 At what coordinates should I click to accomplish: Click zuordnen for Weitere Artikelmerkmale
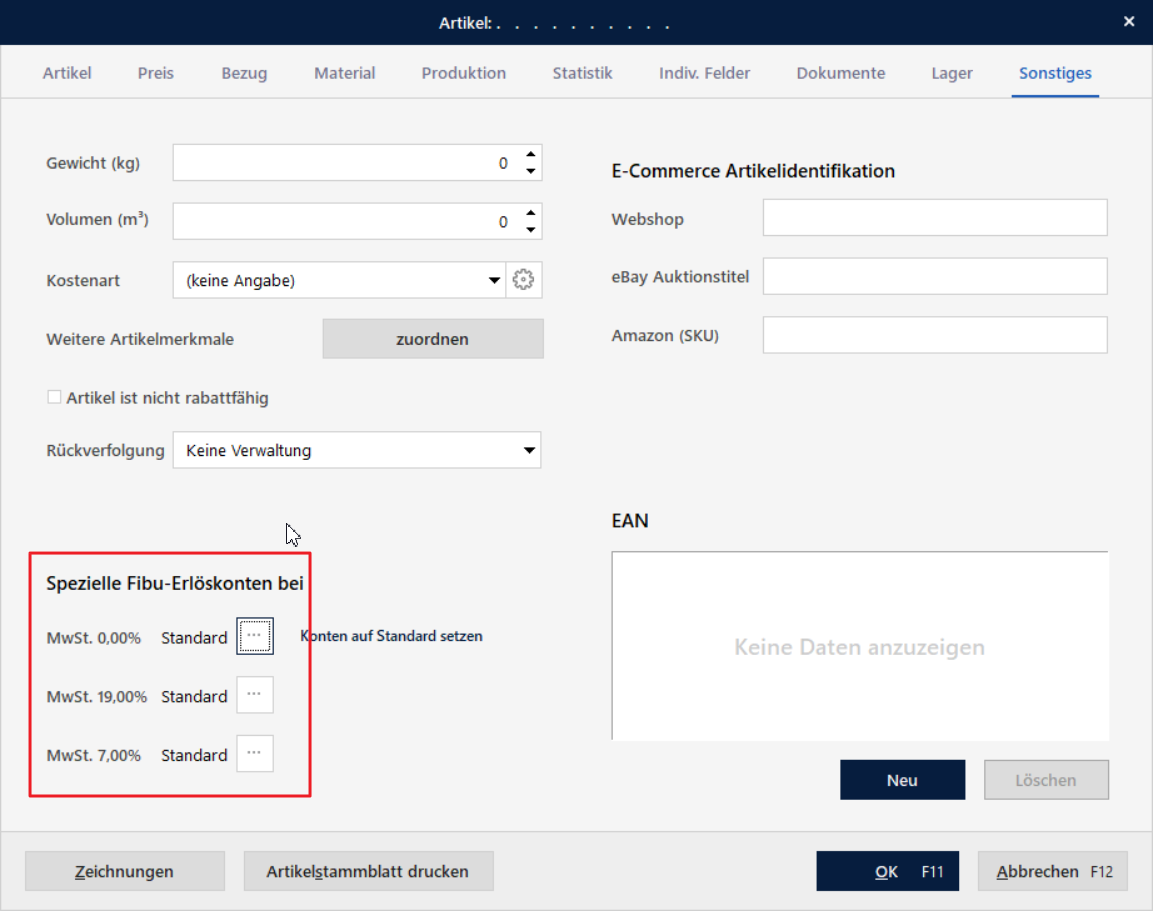(x=432, y=339)
